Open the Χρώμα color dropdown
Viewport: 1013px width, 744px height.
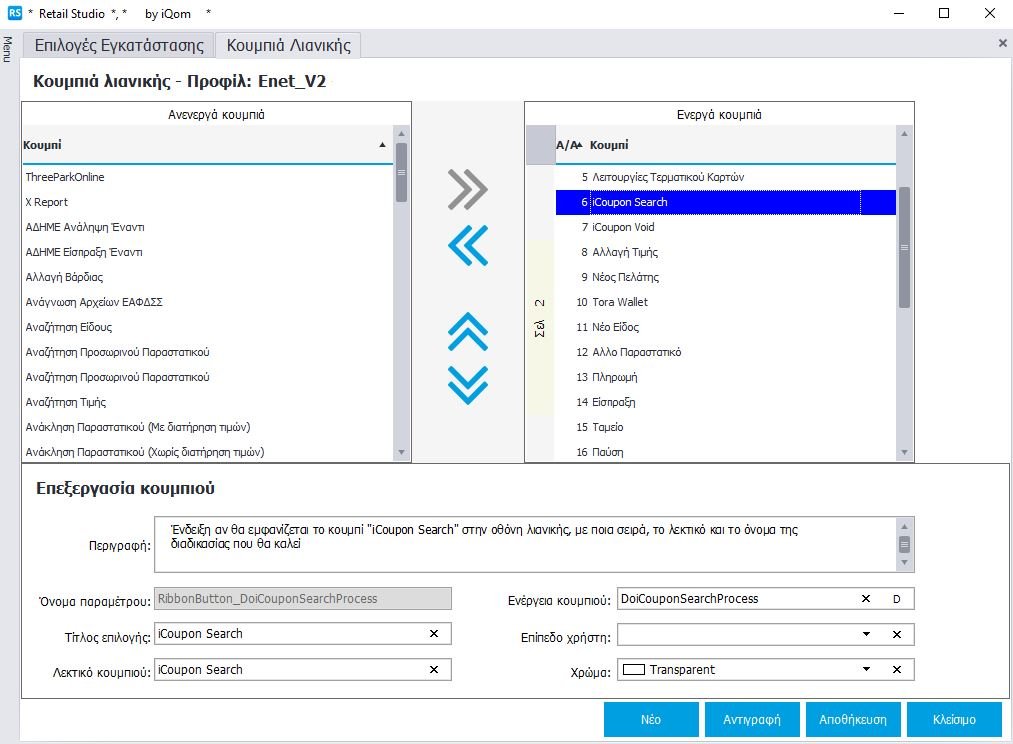[866, 670]
